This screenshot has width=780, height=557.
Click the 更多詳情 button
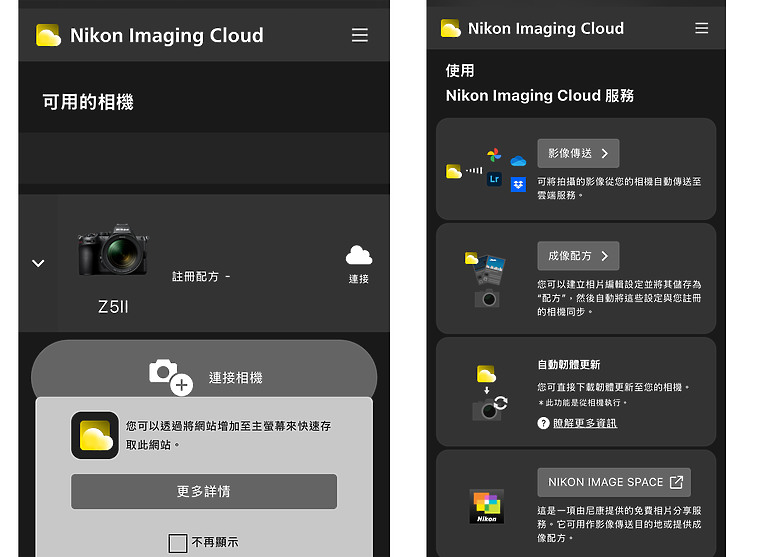click(x=204, y=491)
